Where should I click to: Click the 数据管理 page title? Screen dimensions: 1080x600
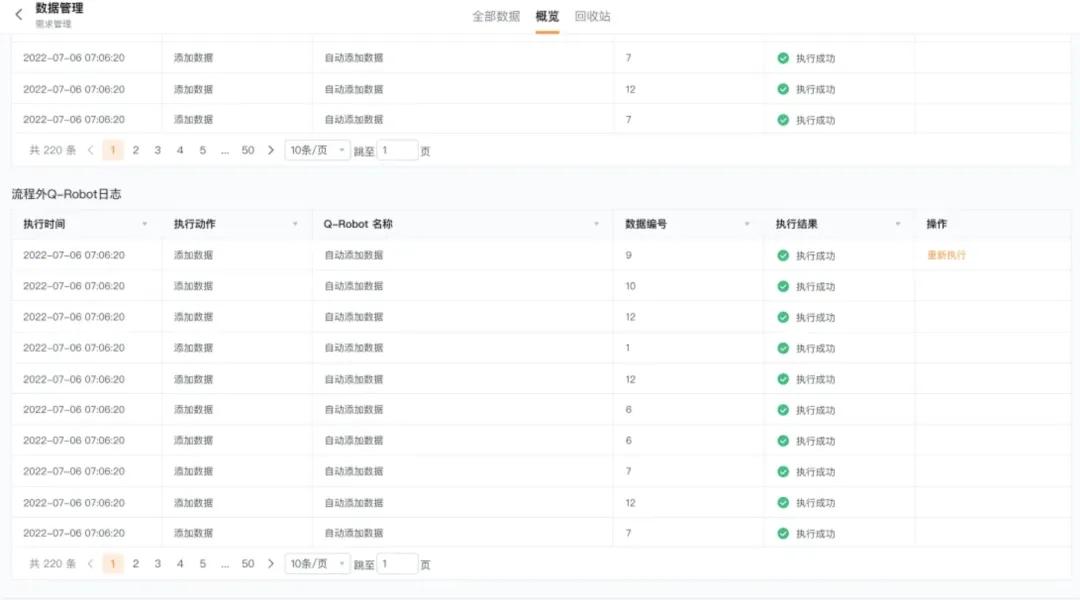[59, 8]
